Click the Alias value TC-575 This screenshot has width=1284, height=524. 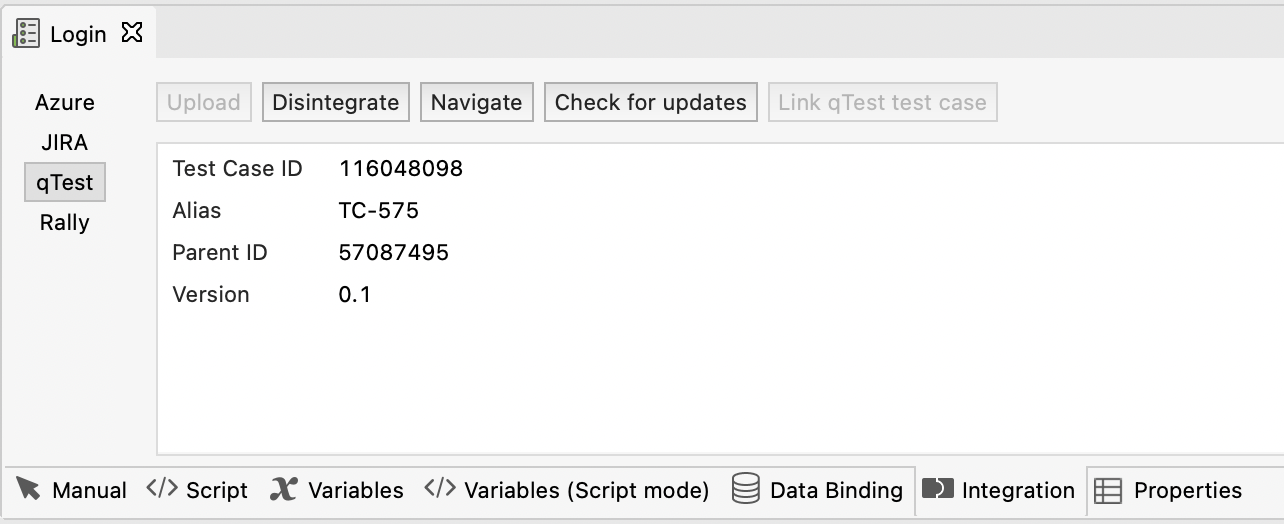[x=379, y=210]
